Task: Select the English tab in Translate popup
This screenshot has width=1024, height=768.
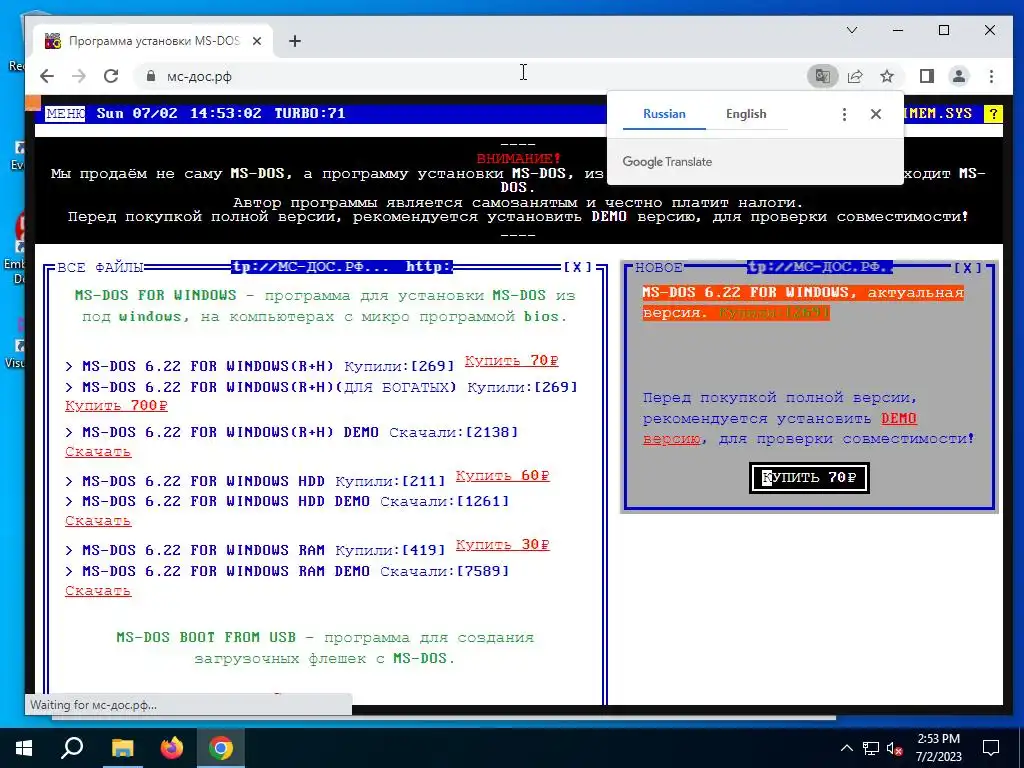Action: click(x=746, y=114)
